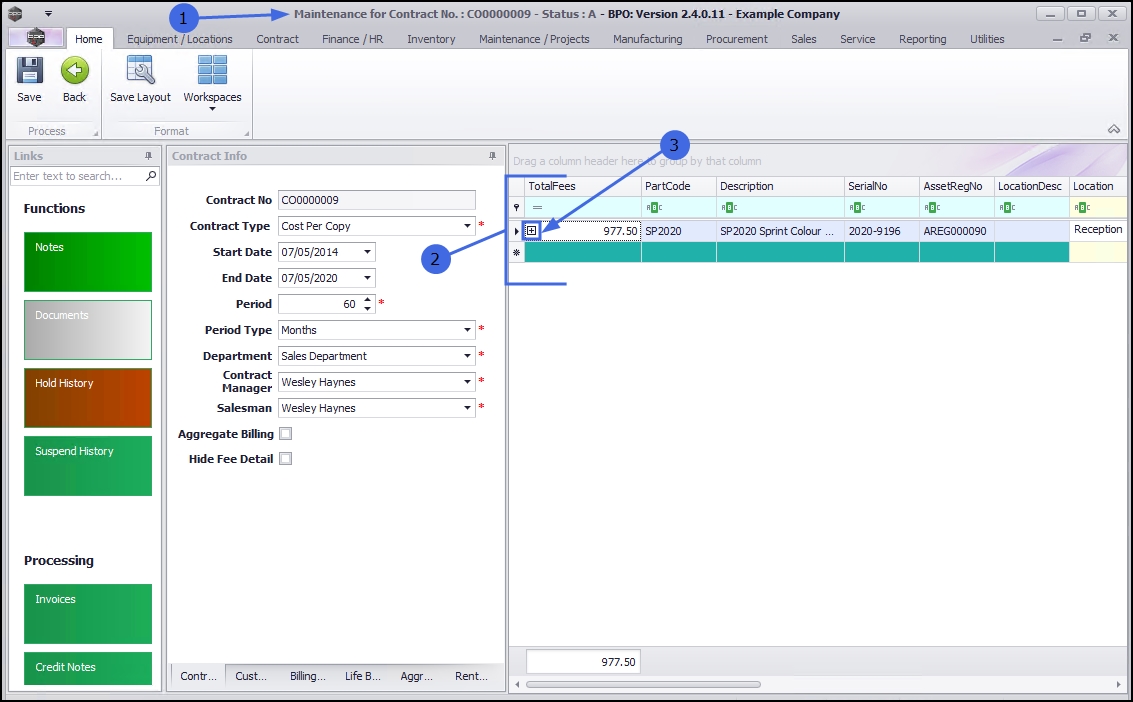The height and width of the screenshot is (702, 1133).
Task: Click the SP2020 row indicator arrow
Action: pos(516,231)
